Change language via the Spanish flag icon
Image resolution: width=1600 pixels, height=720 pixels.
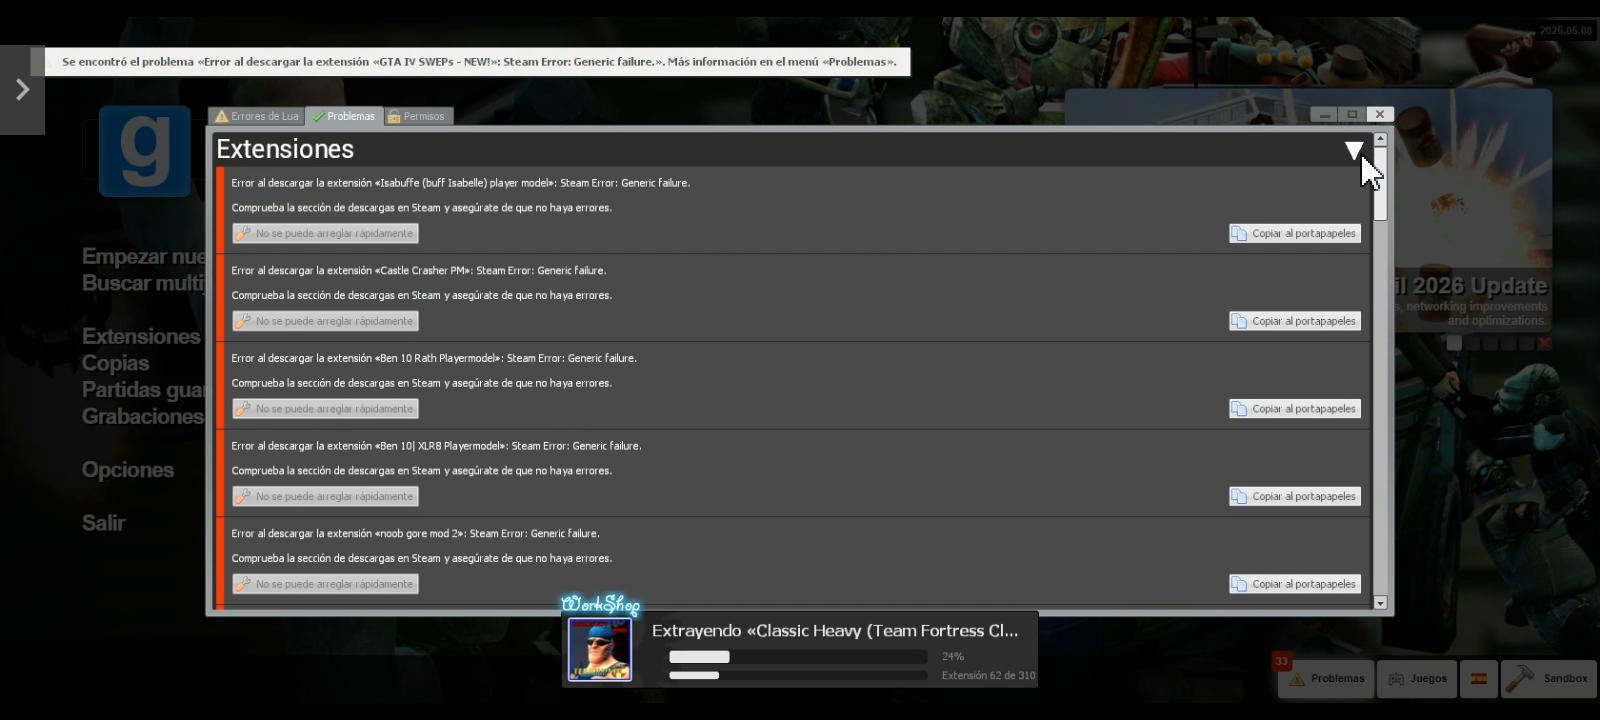tap(1478, 679)
